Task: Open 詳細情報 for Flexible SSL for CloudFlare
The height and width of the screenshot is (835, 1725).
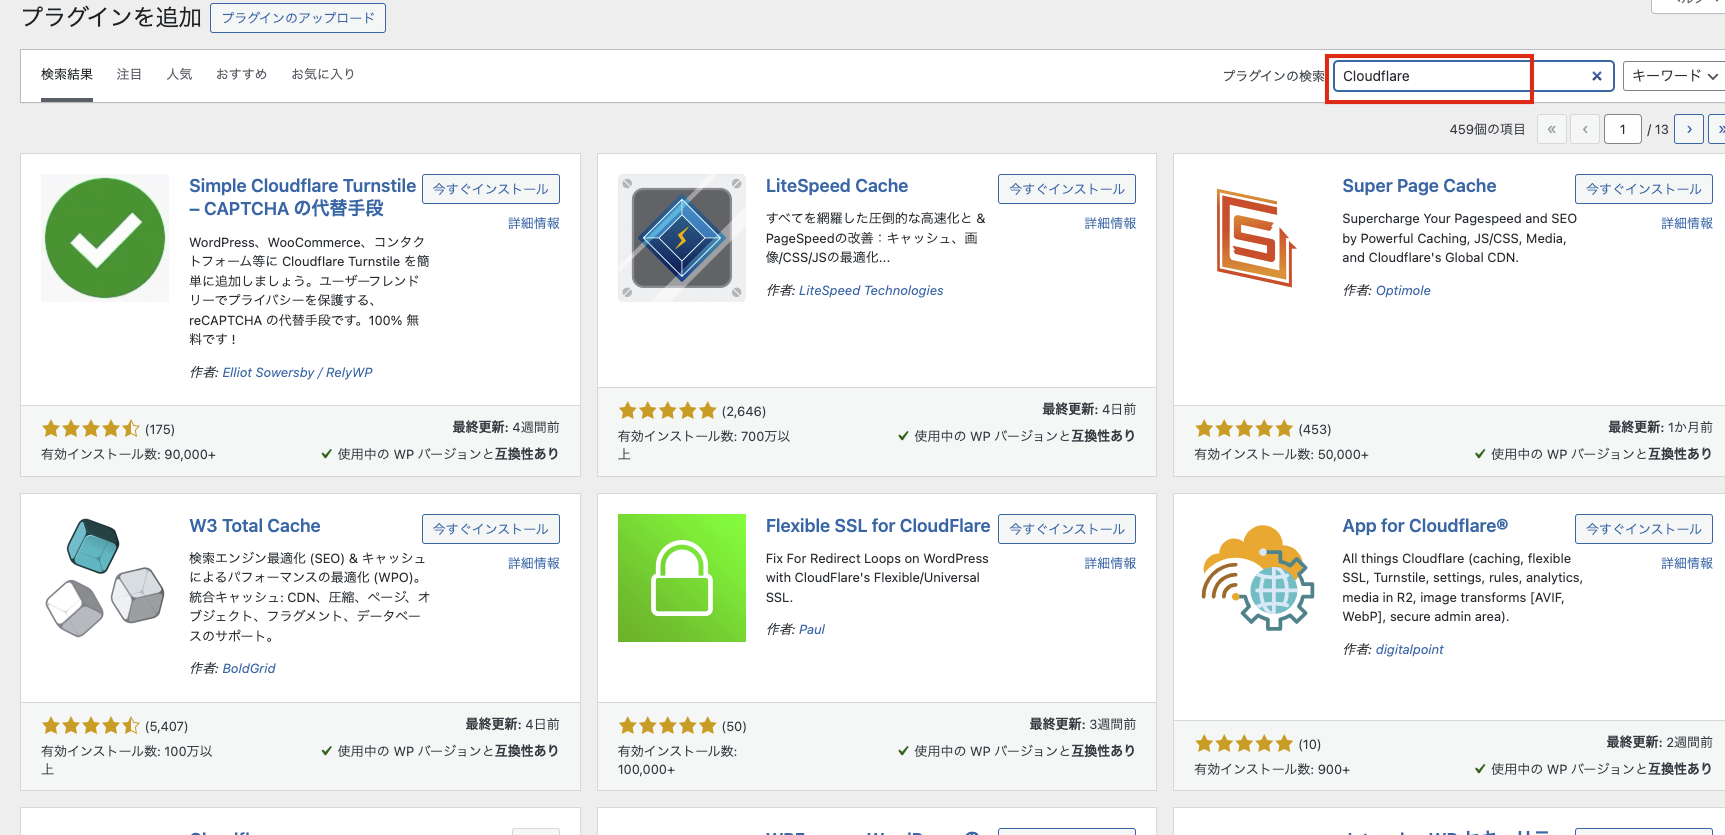Action: 1110,564
